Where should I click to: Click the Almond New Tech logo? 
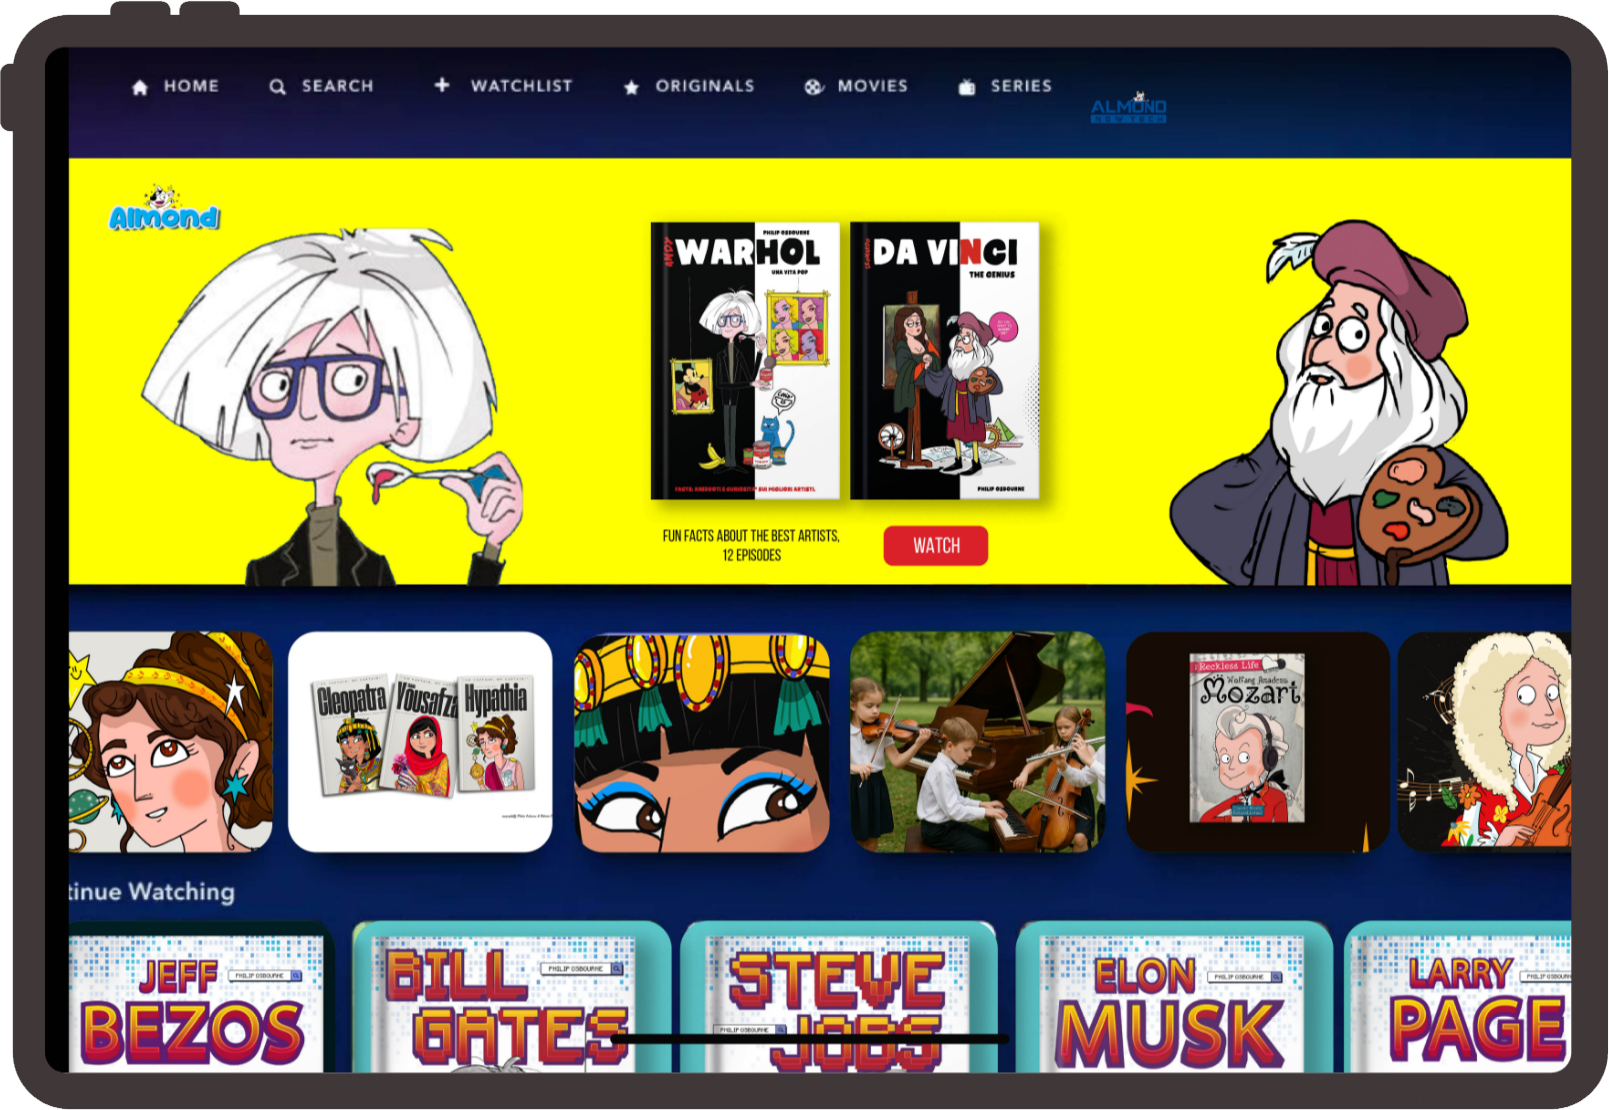click(x=1128, y=108)
